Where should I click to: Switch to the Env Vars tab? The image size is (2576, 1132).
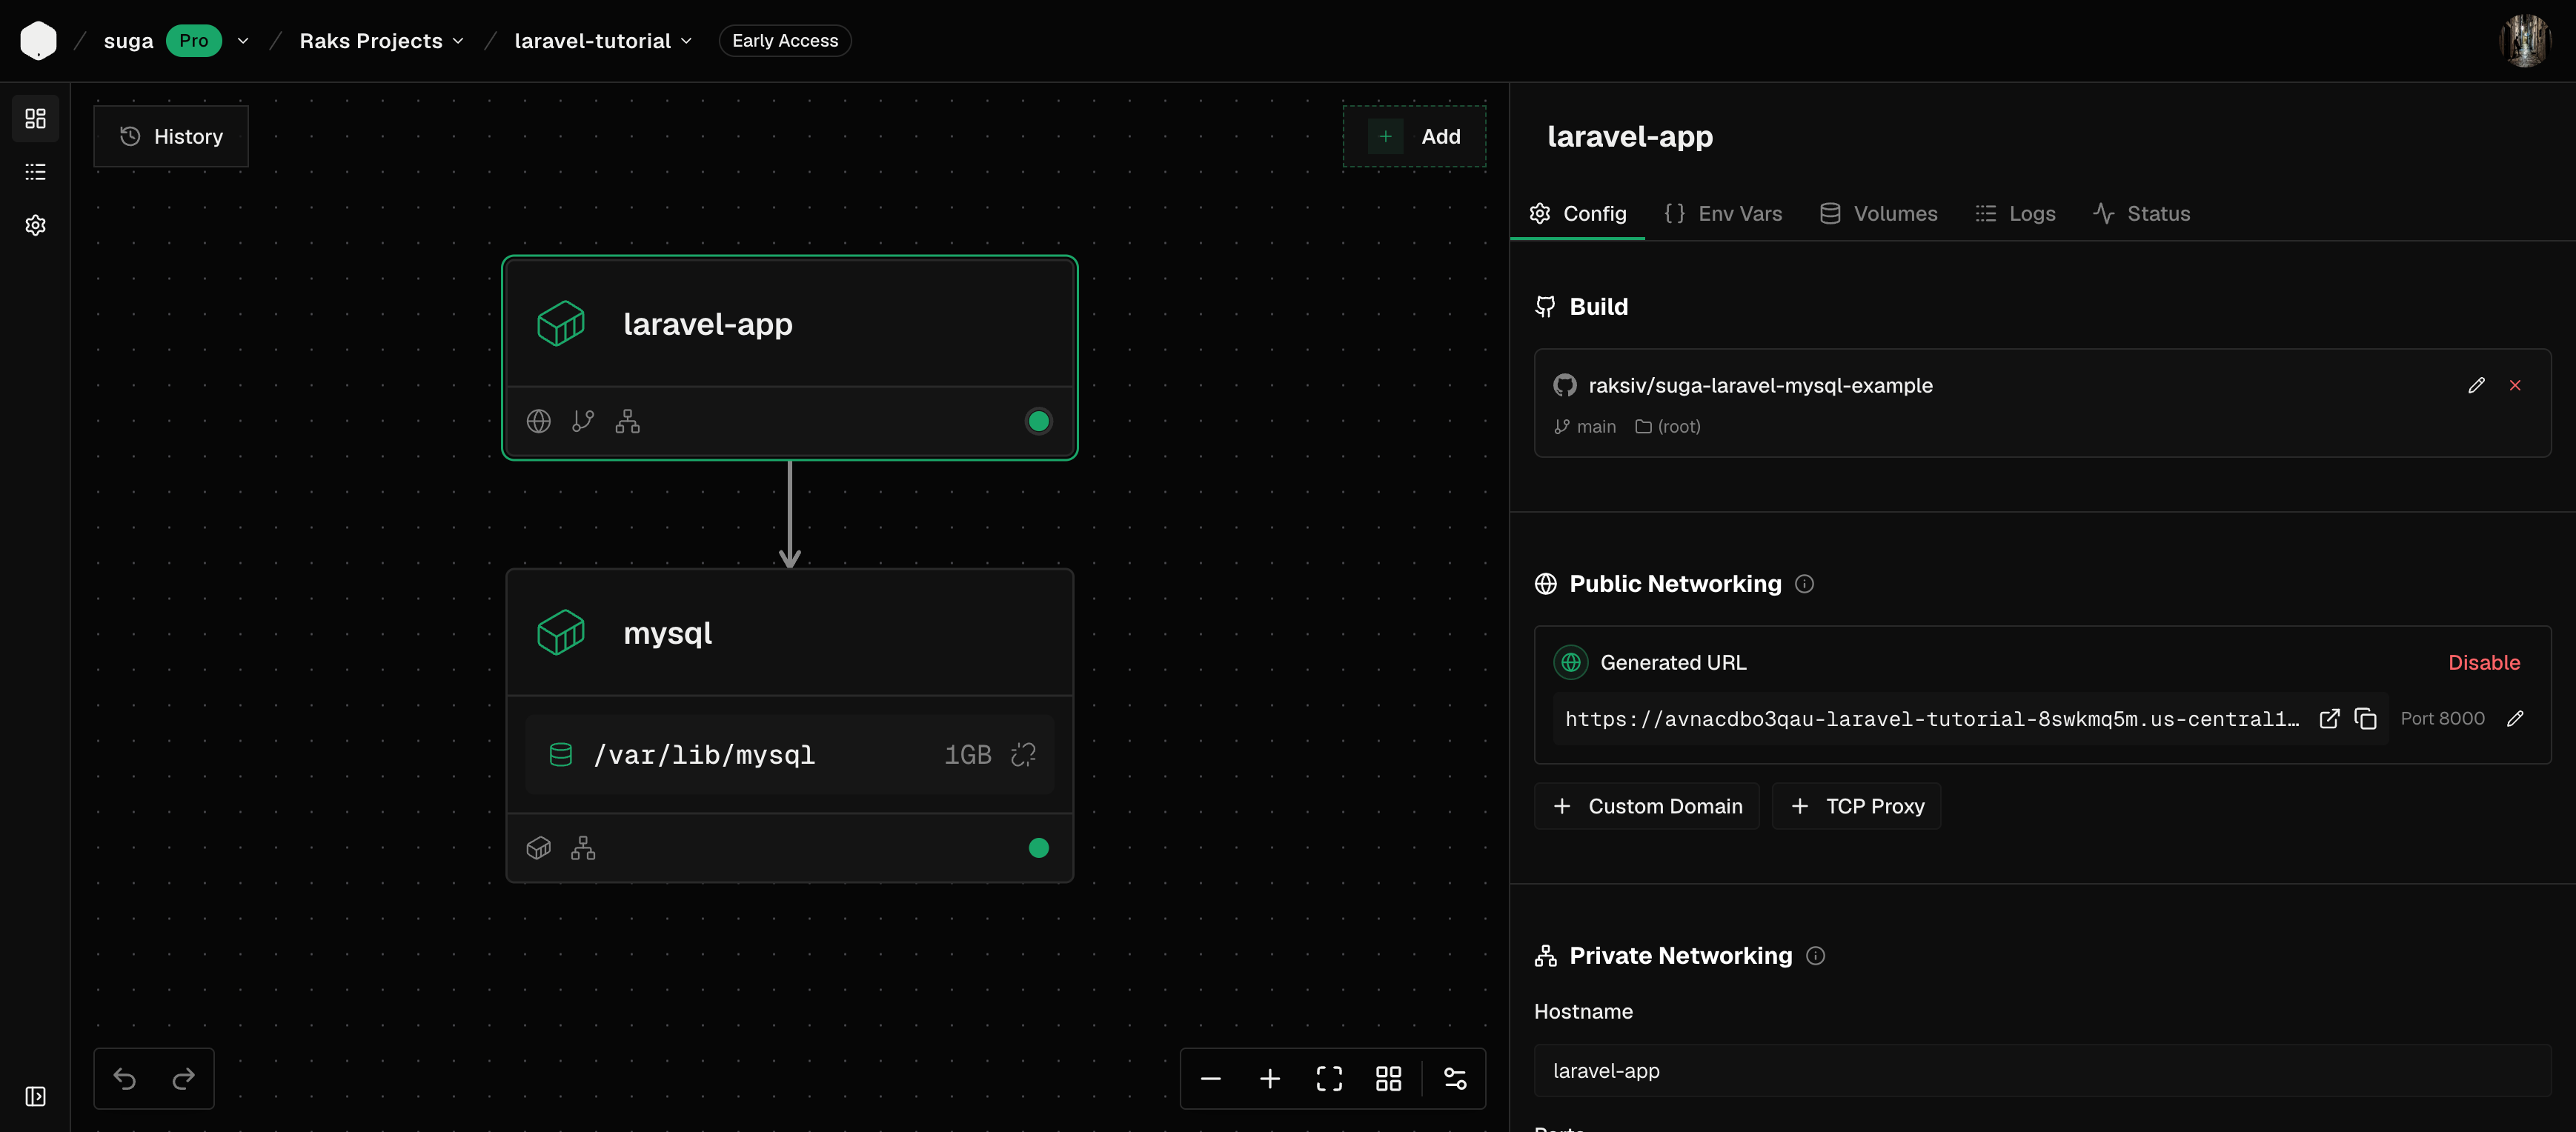pyautogui.click(x=1722, y=214)
